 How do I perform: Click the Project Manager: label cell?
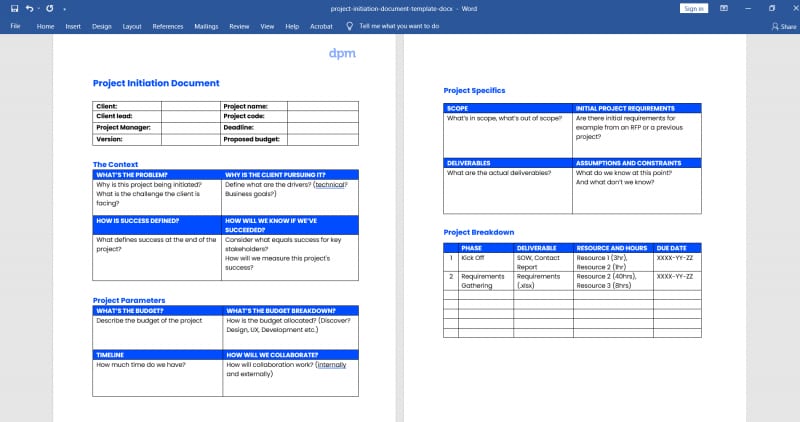pyautogui.click(x=127, y=128)
